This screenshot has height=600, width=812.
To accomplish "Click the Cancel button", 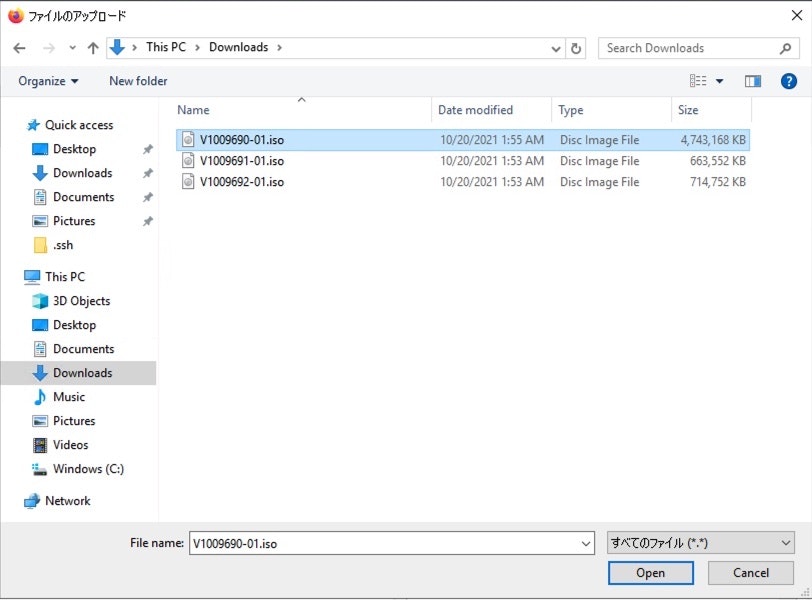I will (751, 573).
